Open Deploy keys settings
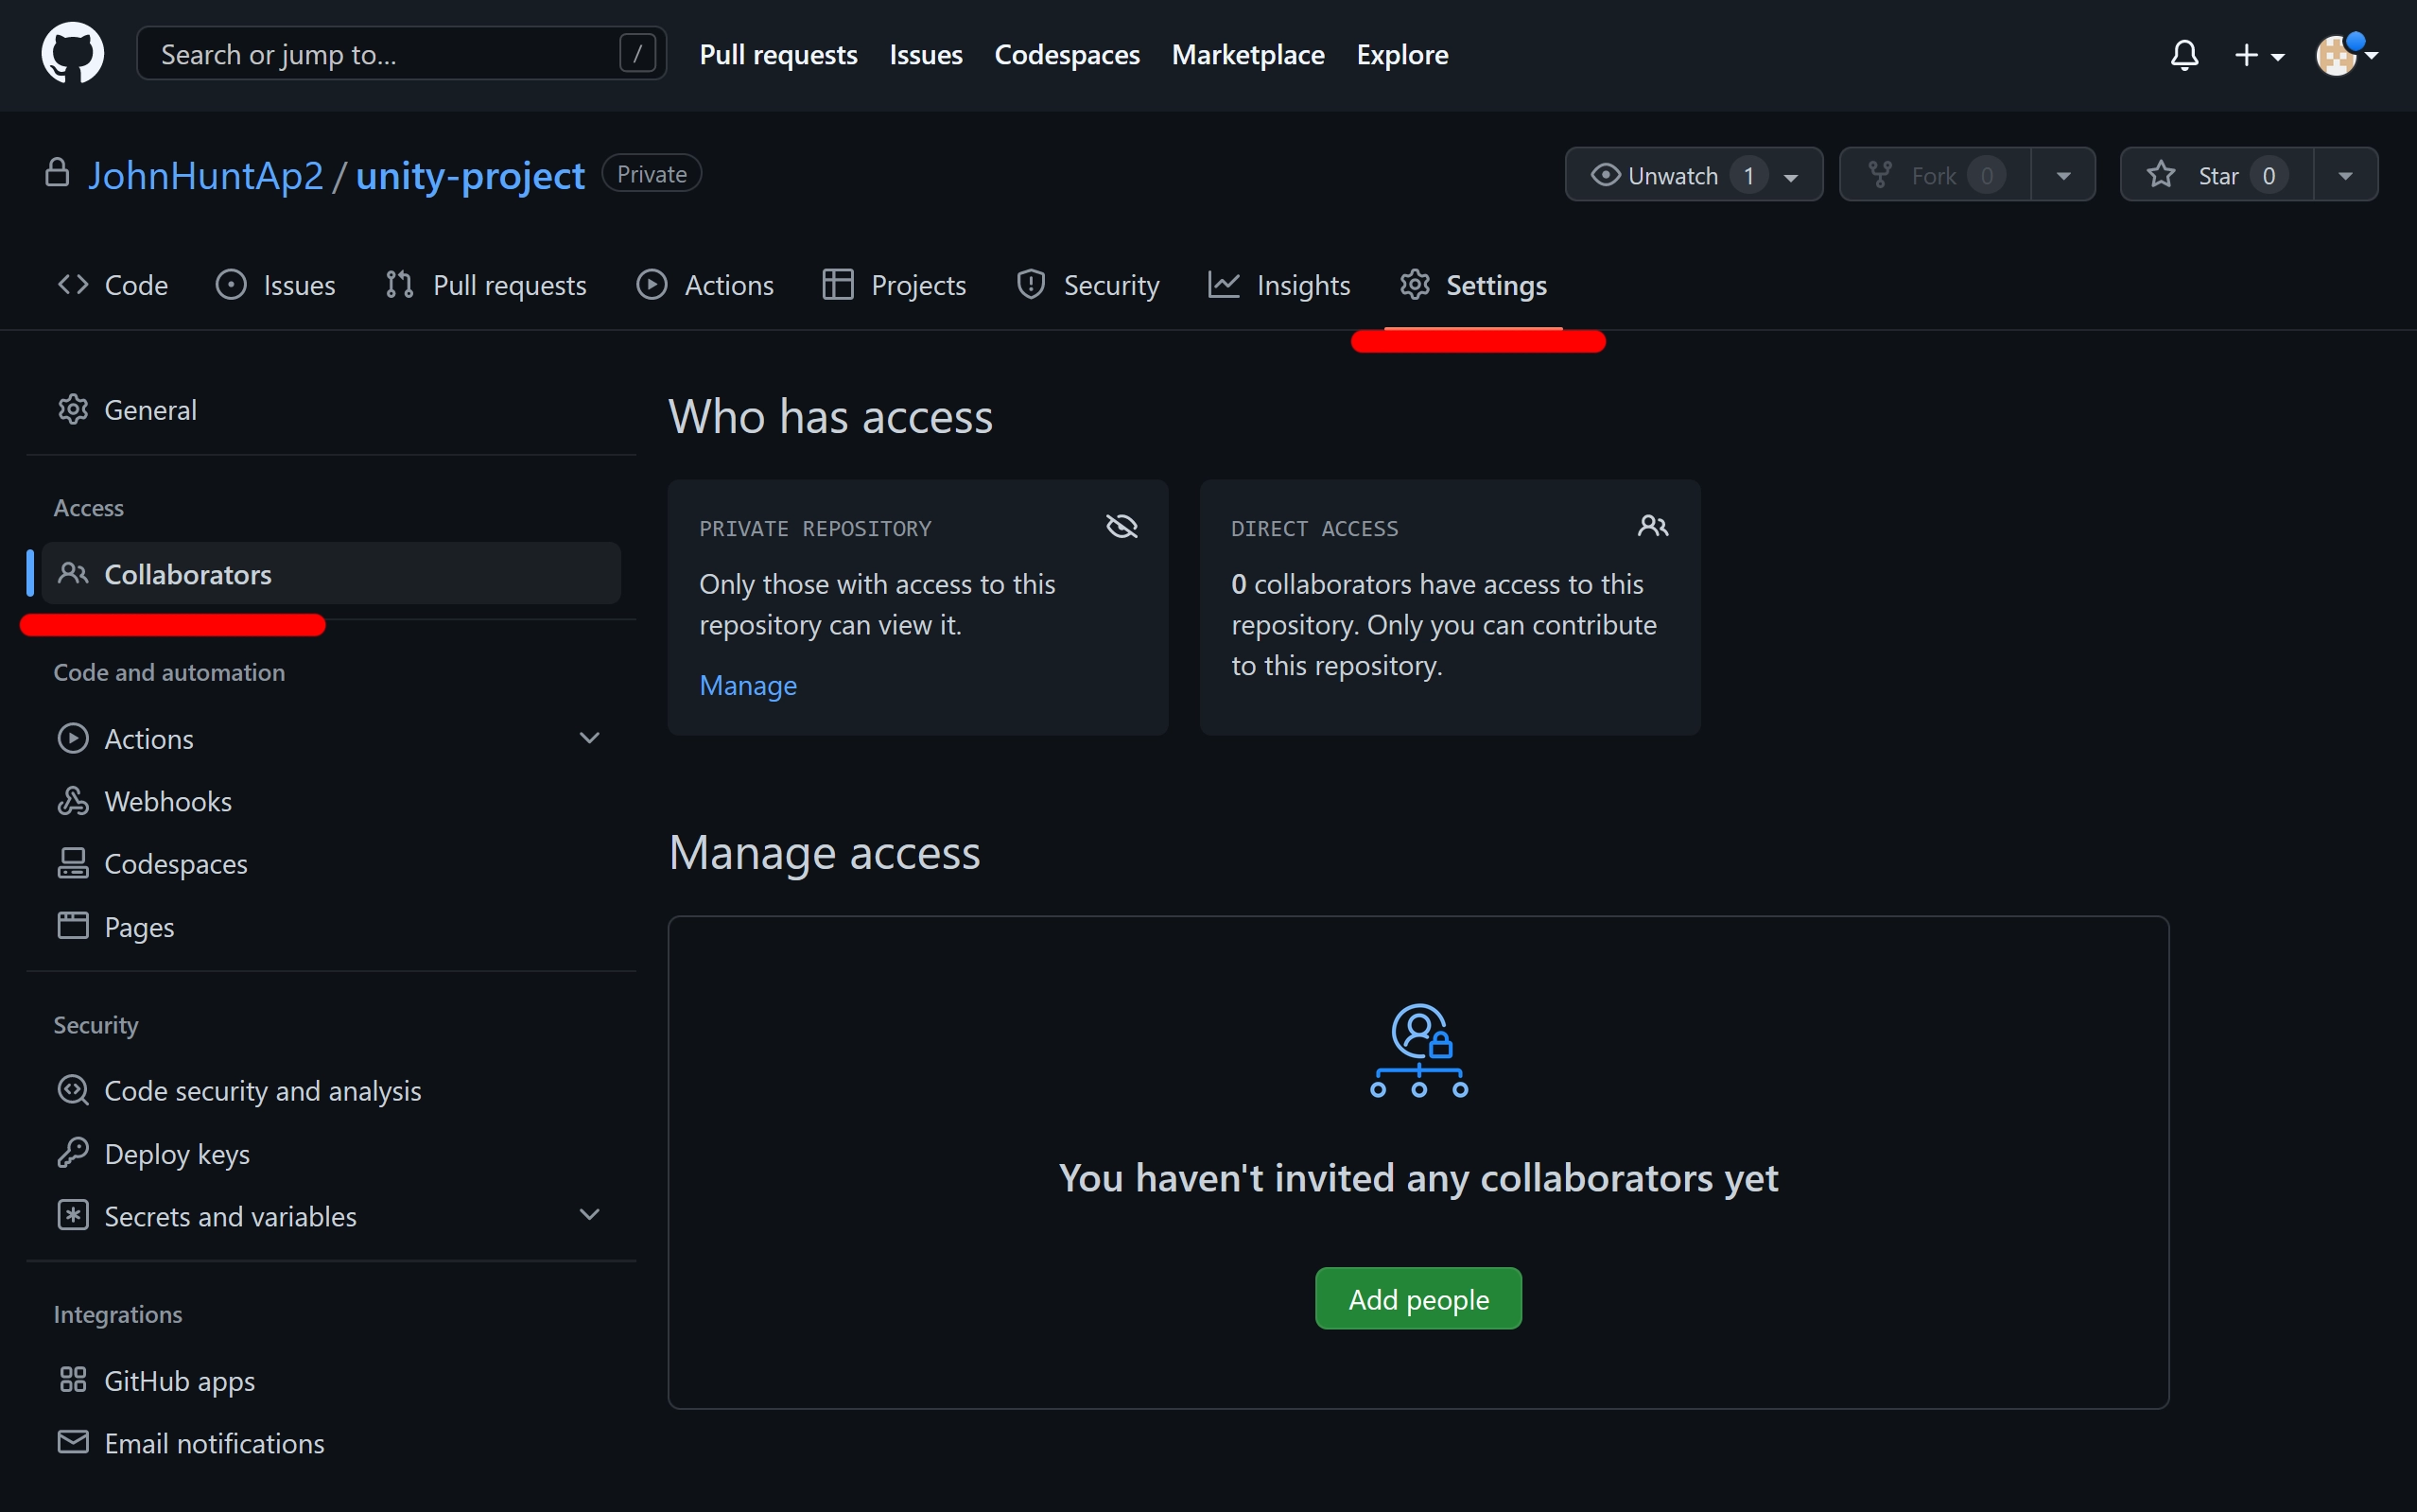 (x=176, y=1153)
